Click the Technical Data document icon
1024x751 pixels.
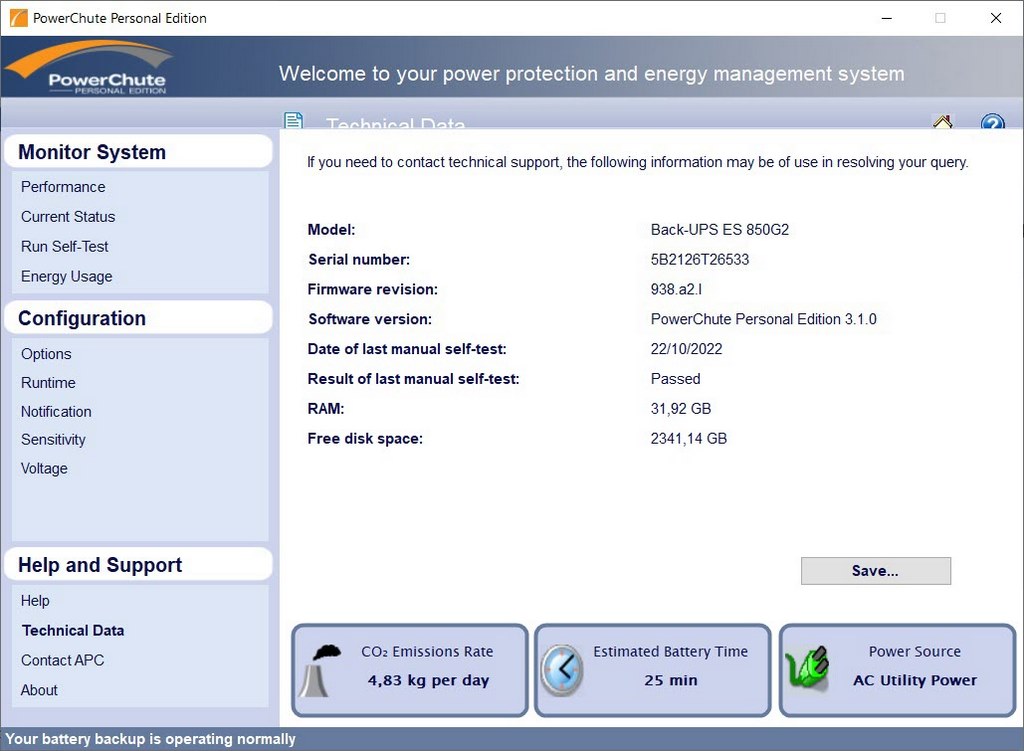(x=294, y=121)
